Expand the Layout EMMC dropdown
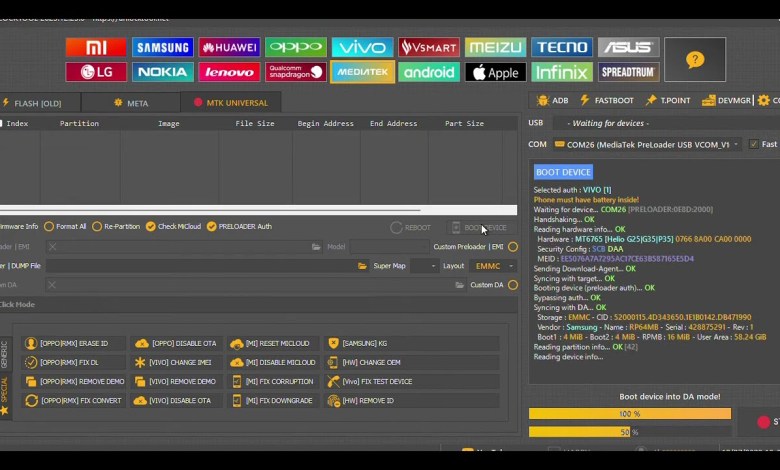Screen dimensions: 780x470 pos(494,266)
